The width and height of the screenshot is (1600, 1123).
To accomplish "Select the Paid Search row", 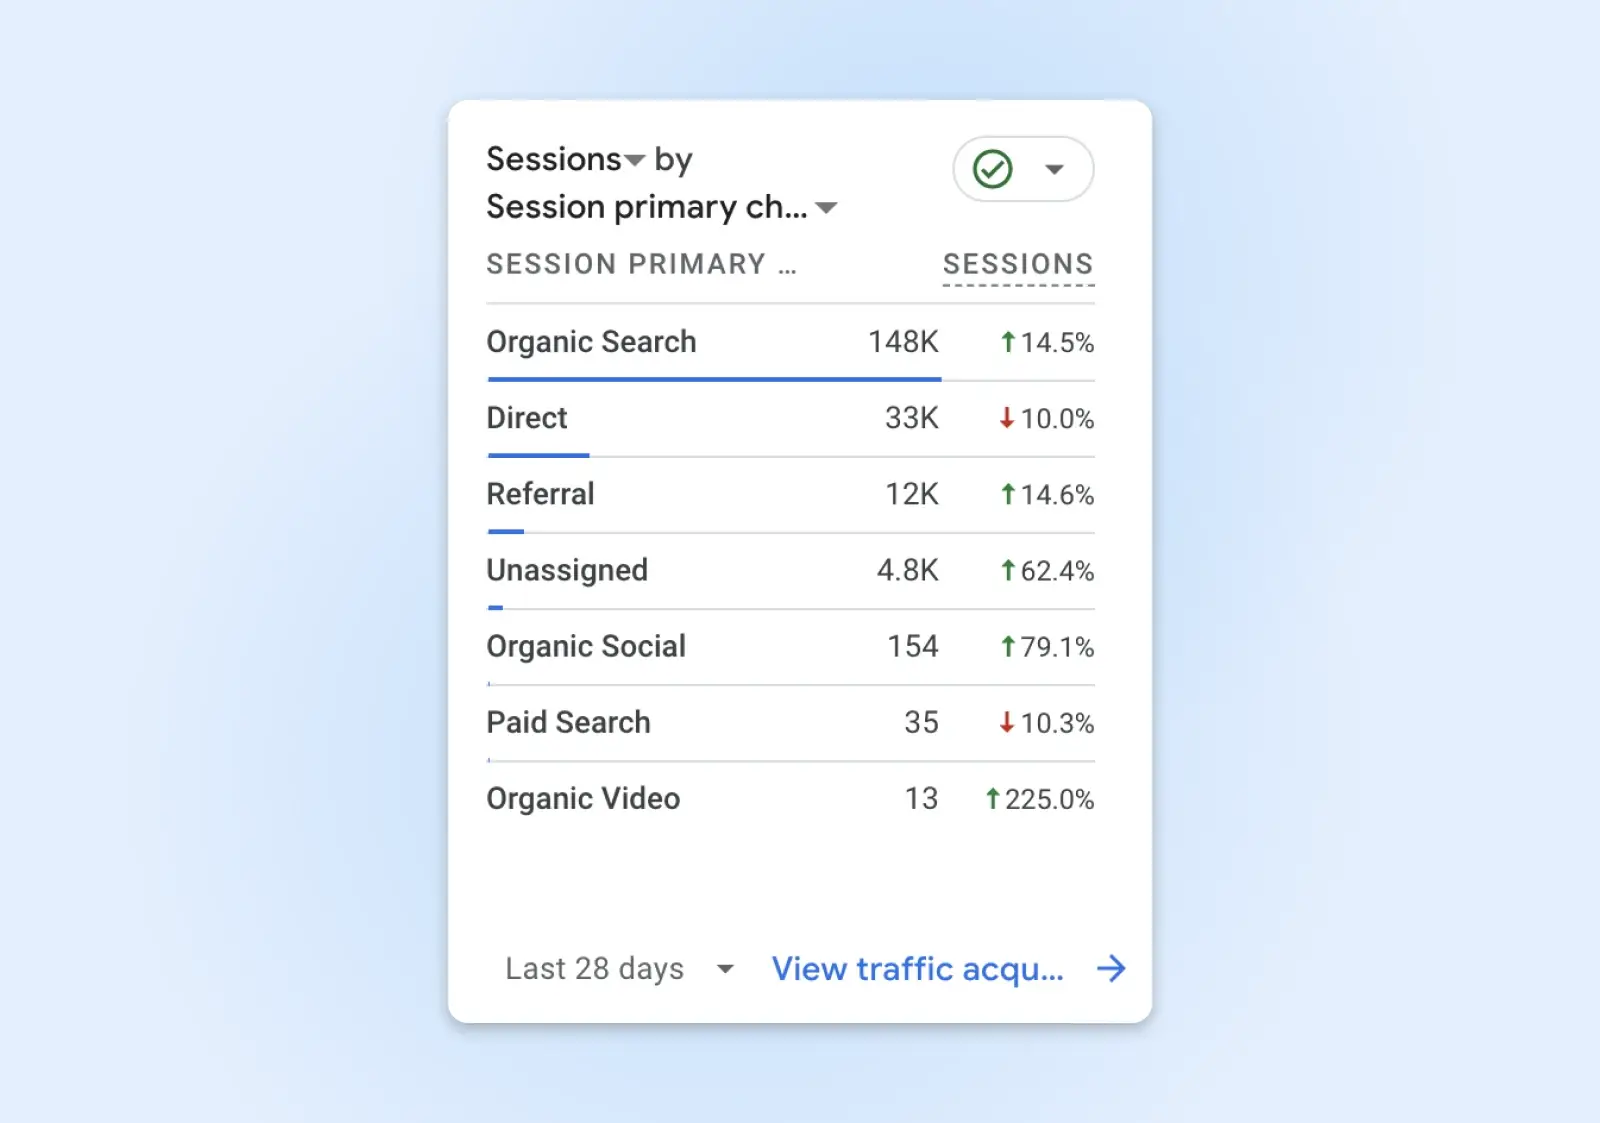I will point(568,722).
